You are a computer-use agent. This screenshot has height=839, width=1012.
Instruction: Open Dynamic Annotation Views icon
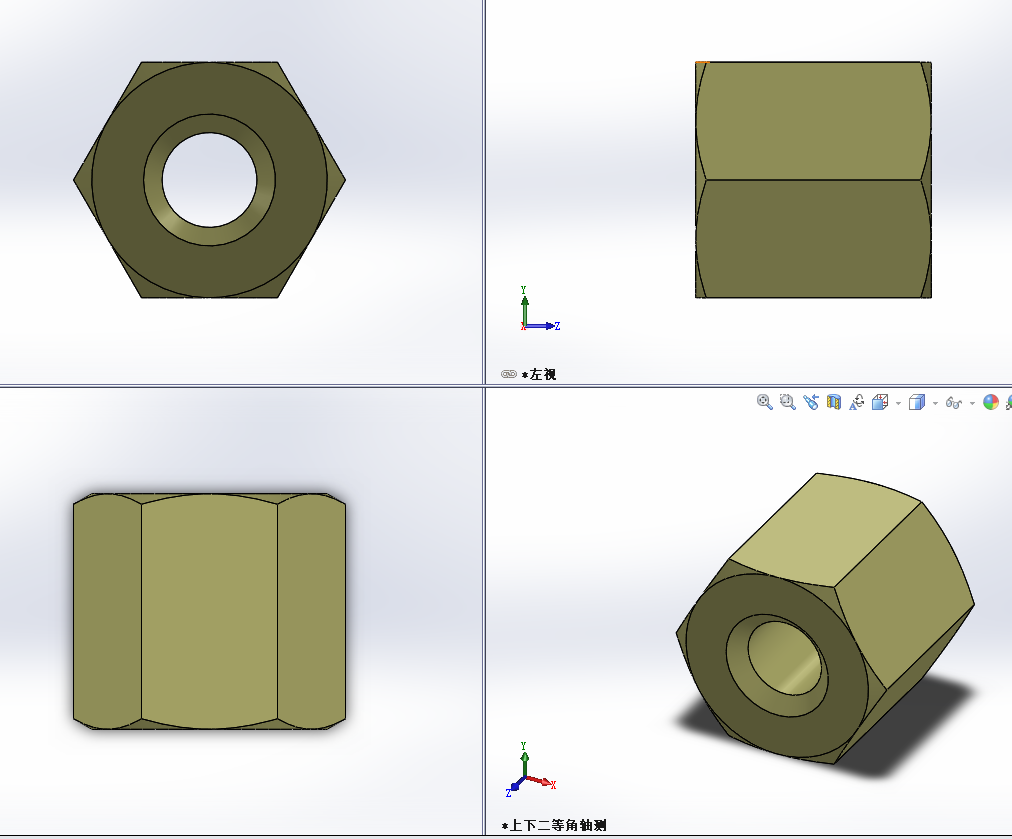click(856, 403)
